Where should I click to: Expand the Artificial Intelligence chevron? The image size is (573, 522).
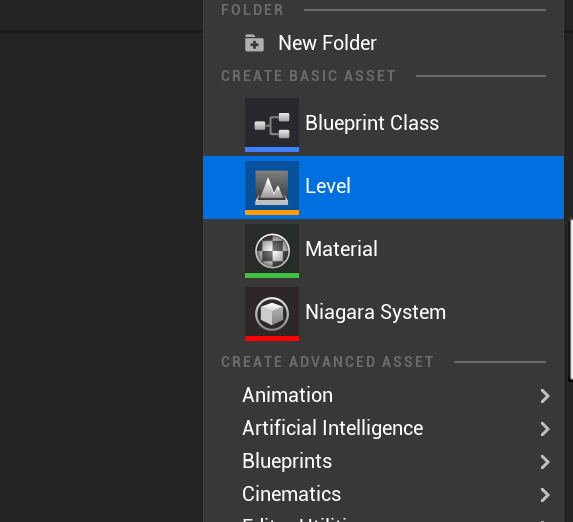[545, 429]
